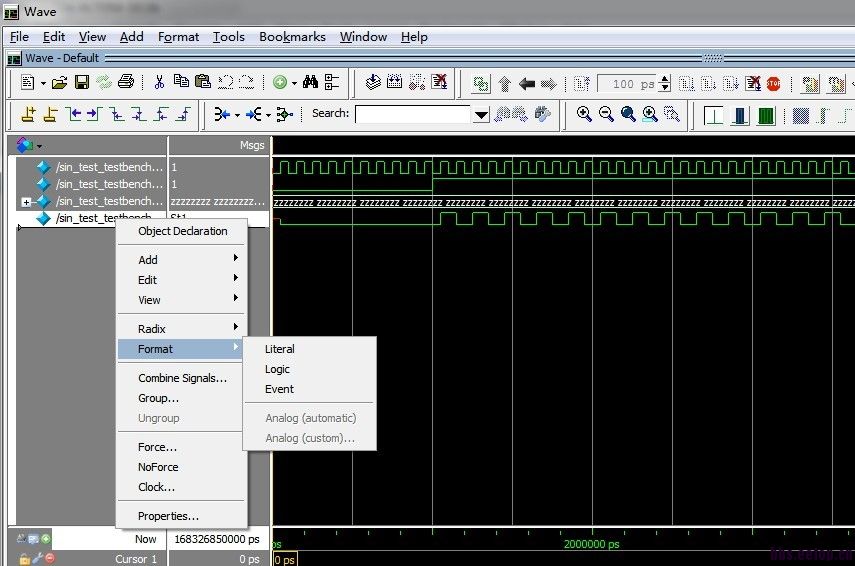Viewport: 855px width, 566px height.
Task: Choose Event in Format submenu
Action: pos(309,389)
